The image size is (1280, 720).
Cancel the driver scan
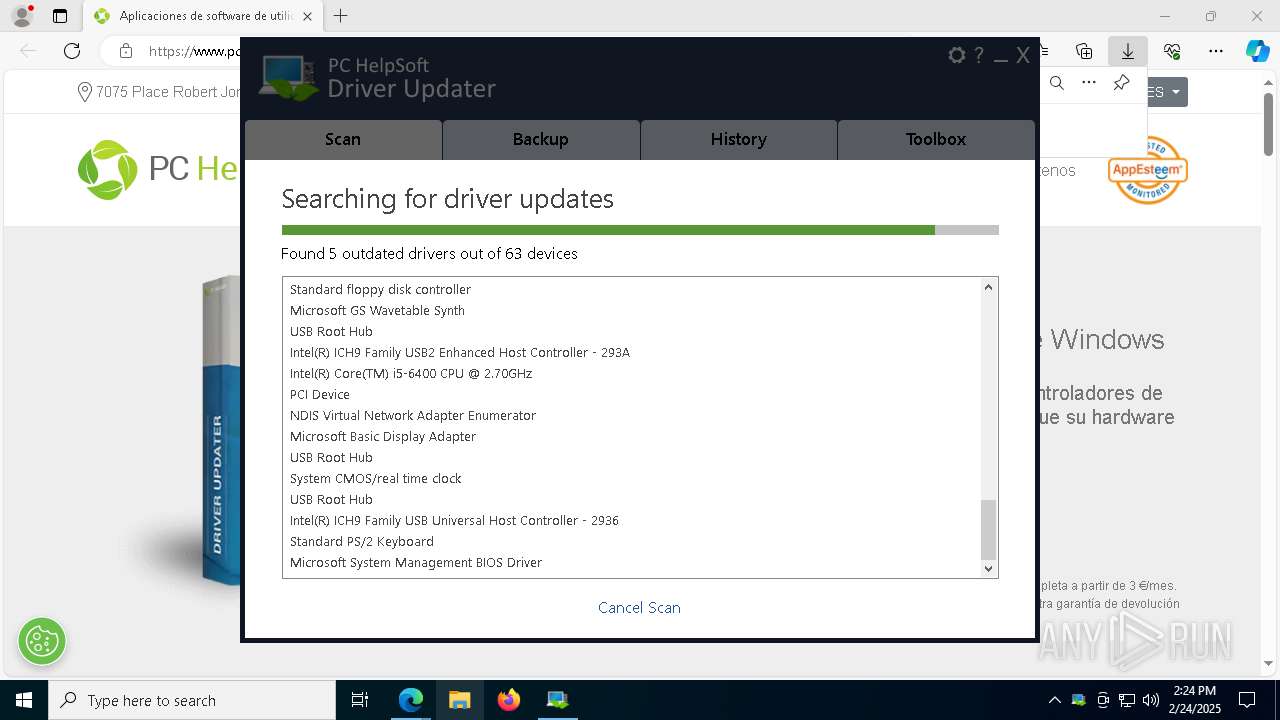click(x=639, y=607)
